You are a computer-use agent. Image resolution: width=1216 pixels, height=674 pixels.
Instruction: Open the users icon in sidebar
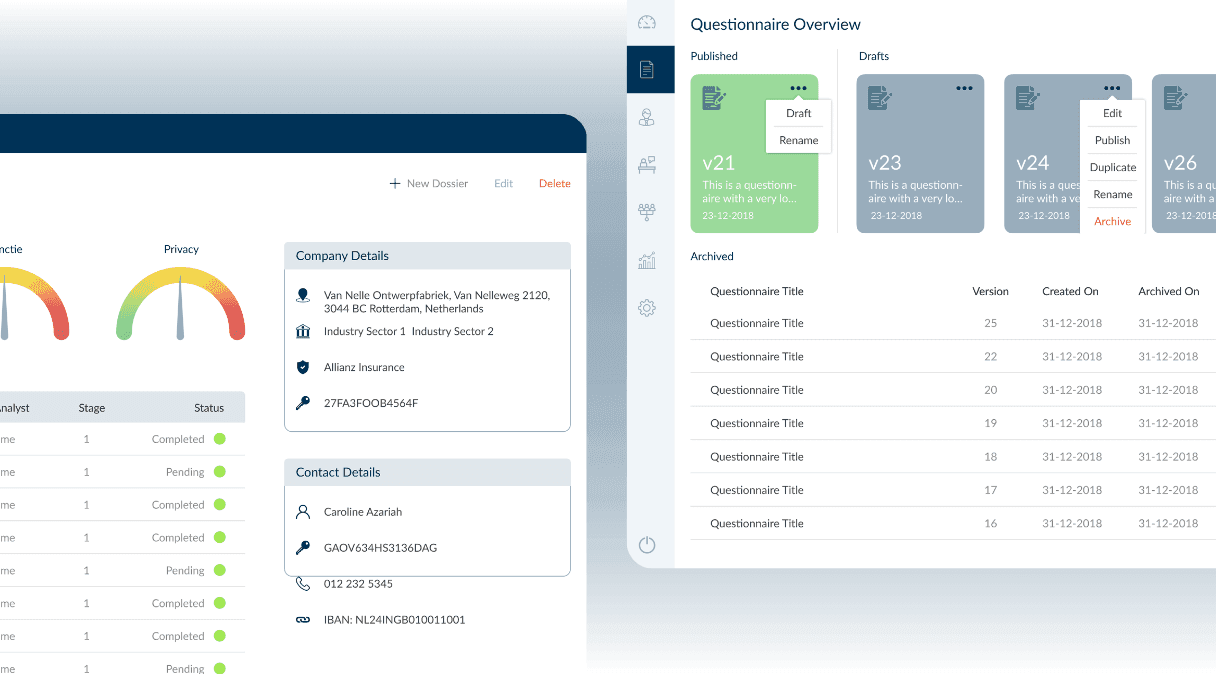[647, 118]
